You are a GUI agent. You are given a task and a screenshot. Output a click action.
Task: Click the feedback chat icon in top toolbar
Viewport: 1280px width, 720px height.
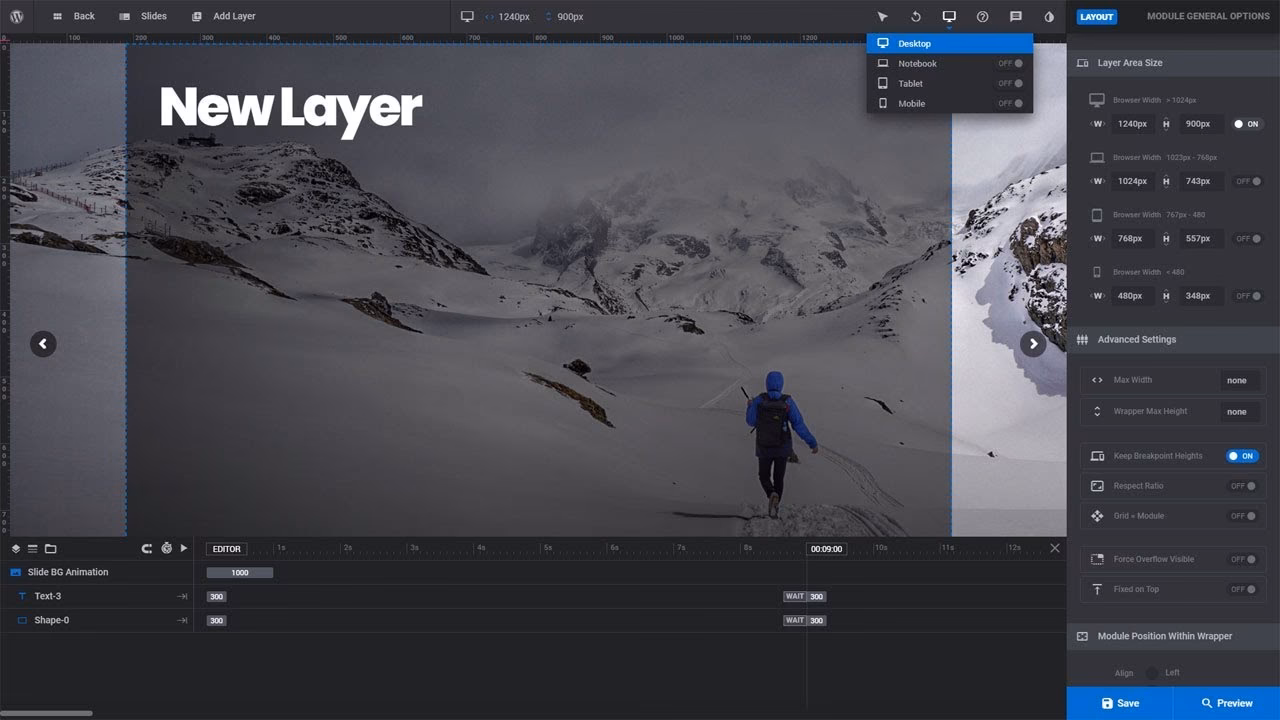1015,16
